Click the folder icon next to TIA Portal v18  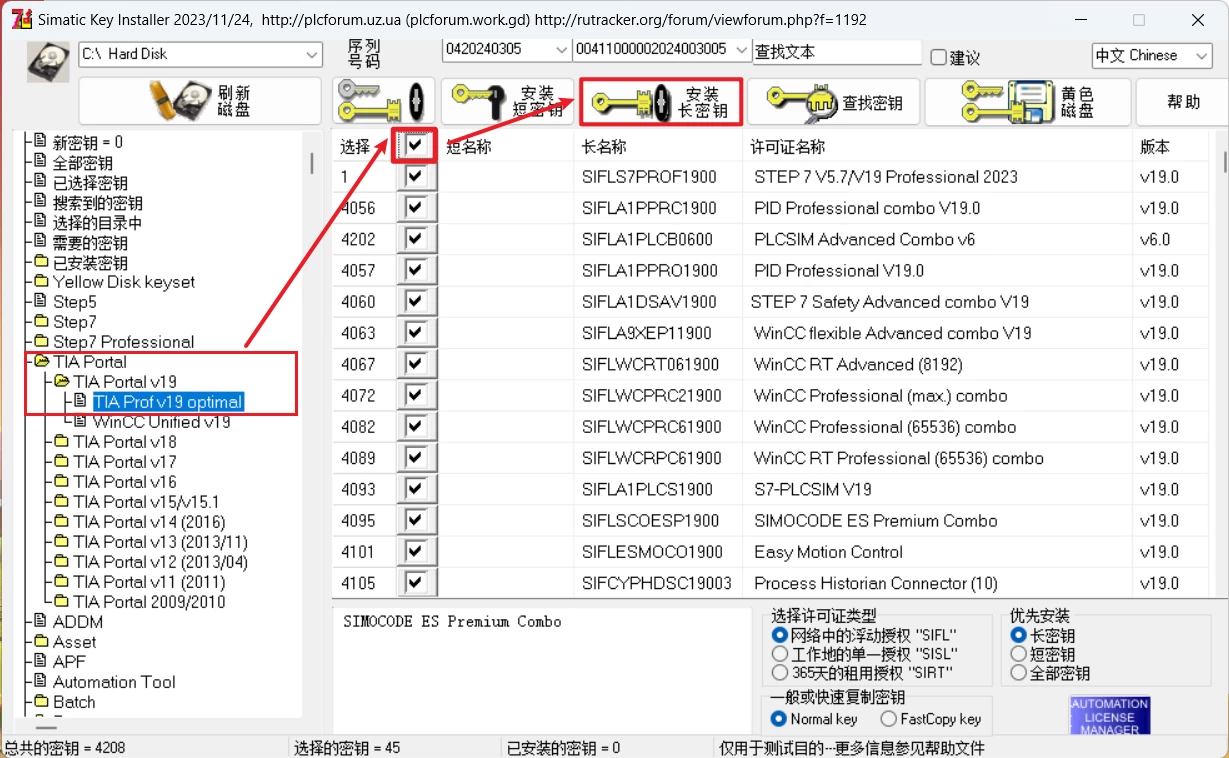click(60, 442)
